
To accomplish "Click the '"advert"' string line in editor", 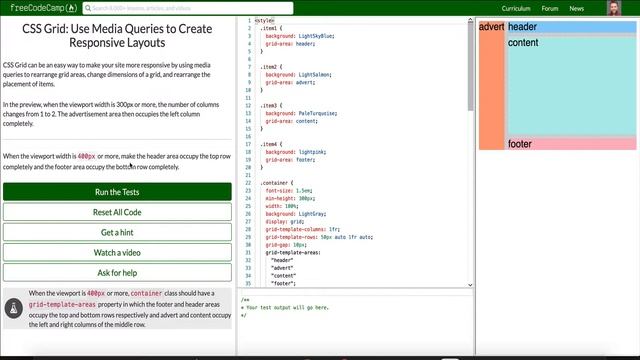I will (x=282, y=269).
